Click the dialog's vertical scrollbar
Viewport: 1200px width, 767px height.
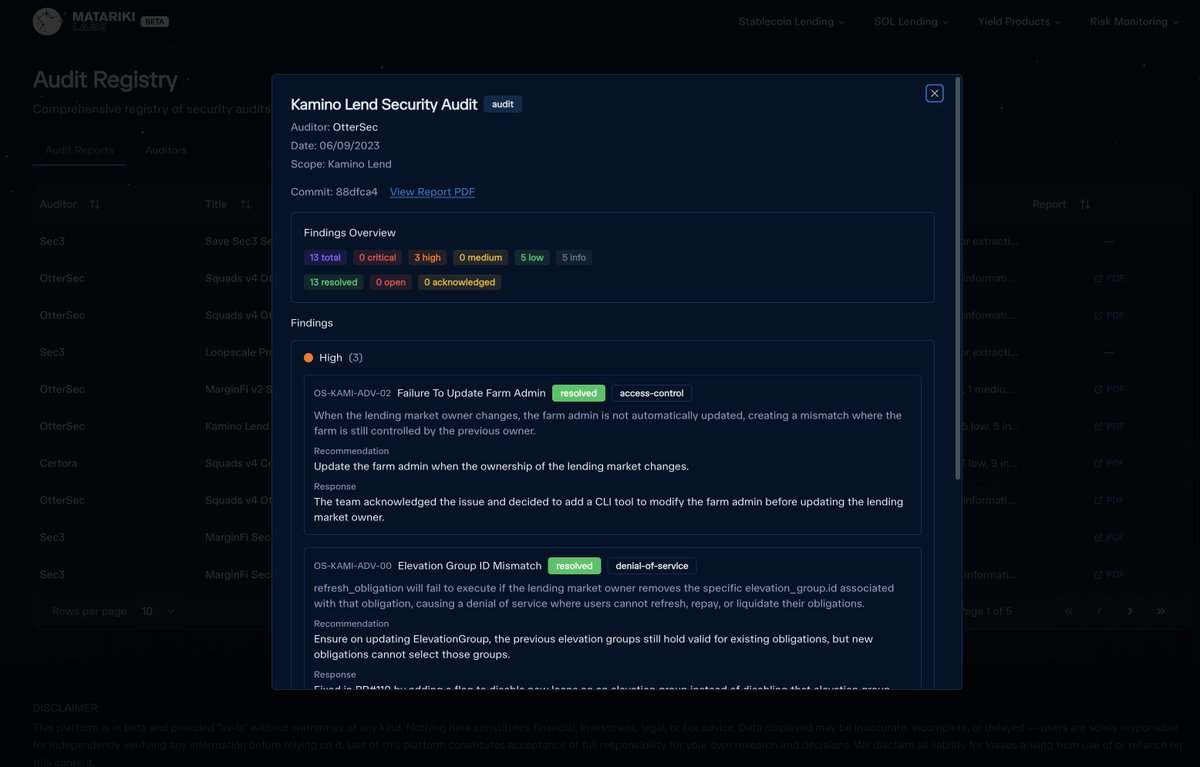pyautogui.click(x=957, y=280)
